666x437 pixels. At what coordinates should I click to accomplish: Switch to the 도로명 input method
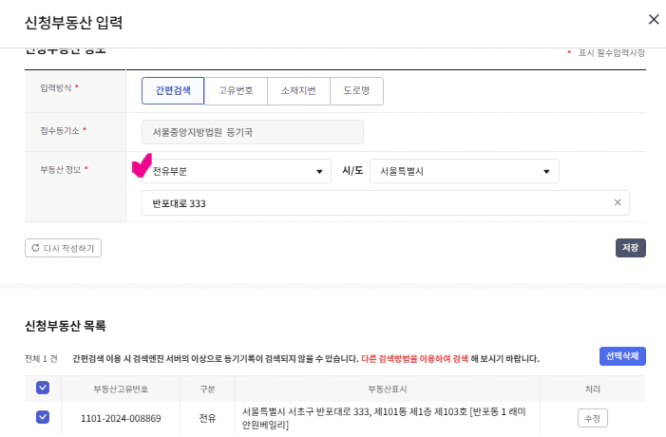[356, 90]
